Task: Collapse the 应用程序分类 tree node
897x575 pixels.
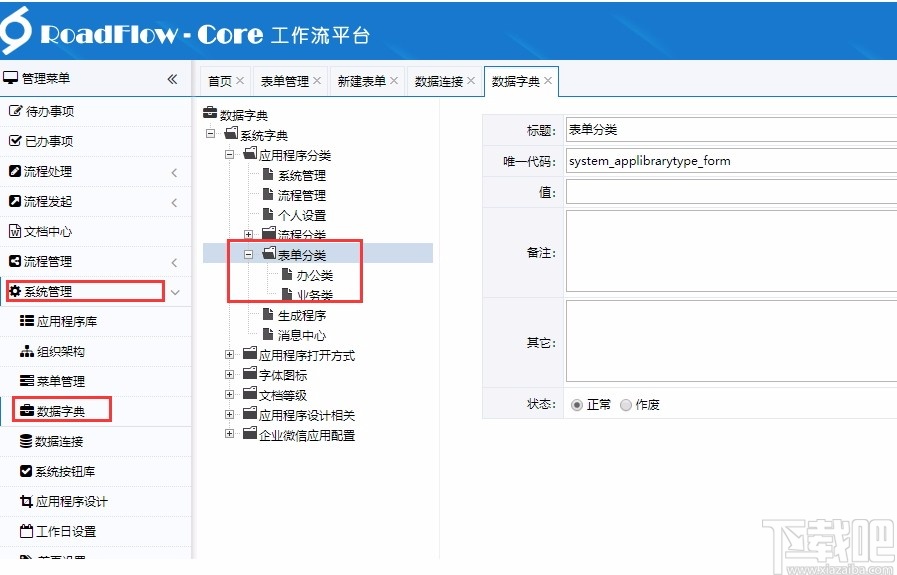Action: [x=229, y=154]
